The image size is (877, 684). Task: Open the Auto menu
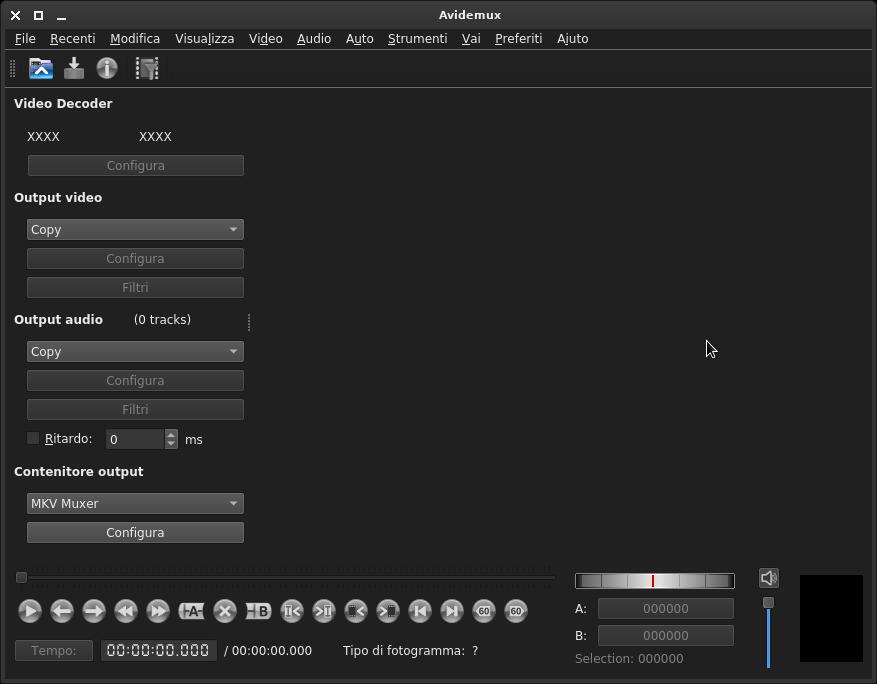coord(360,39)
